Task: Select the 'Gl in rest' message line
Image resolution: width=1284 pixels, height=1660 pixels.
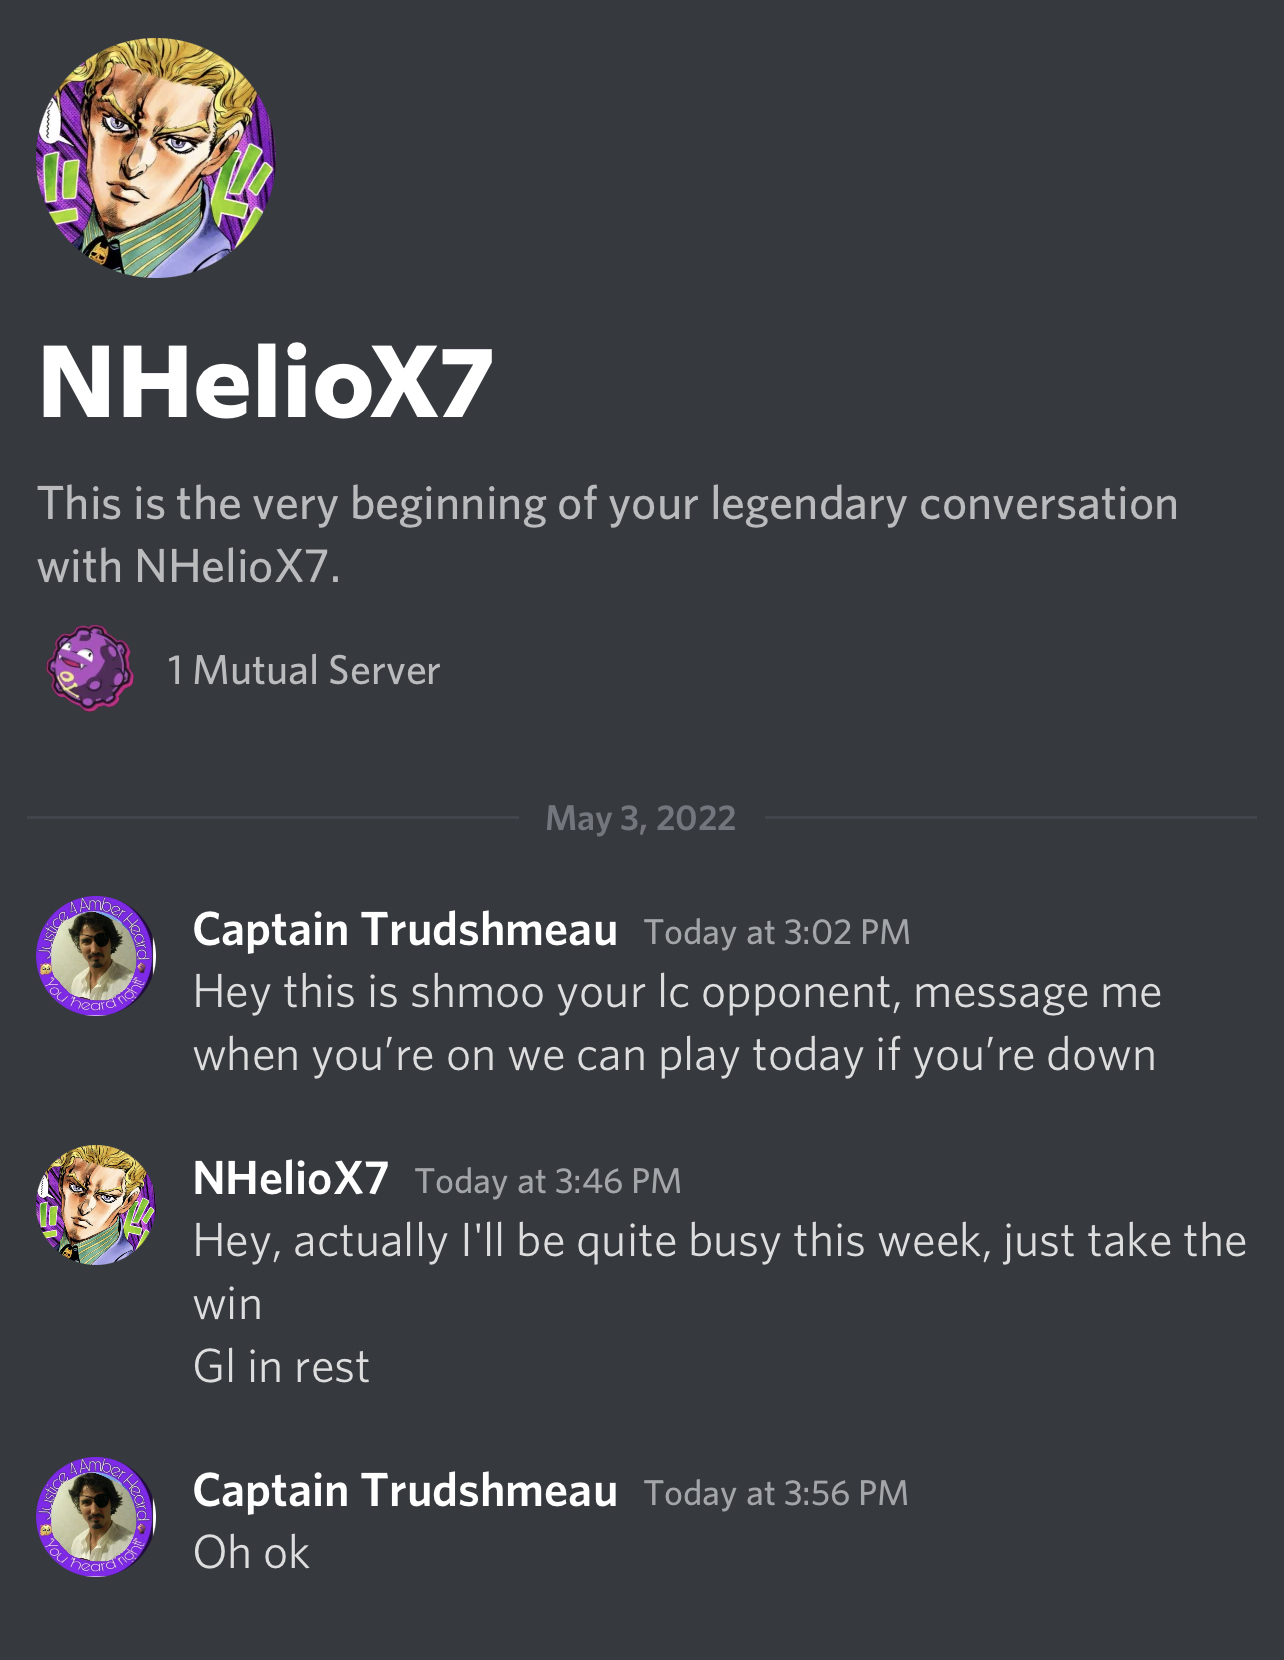Action: 281,1367
